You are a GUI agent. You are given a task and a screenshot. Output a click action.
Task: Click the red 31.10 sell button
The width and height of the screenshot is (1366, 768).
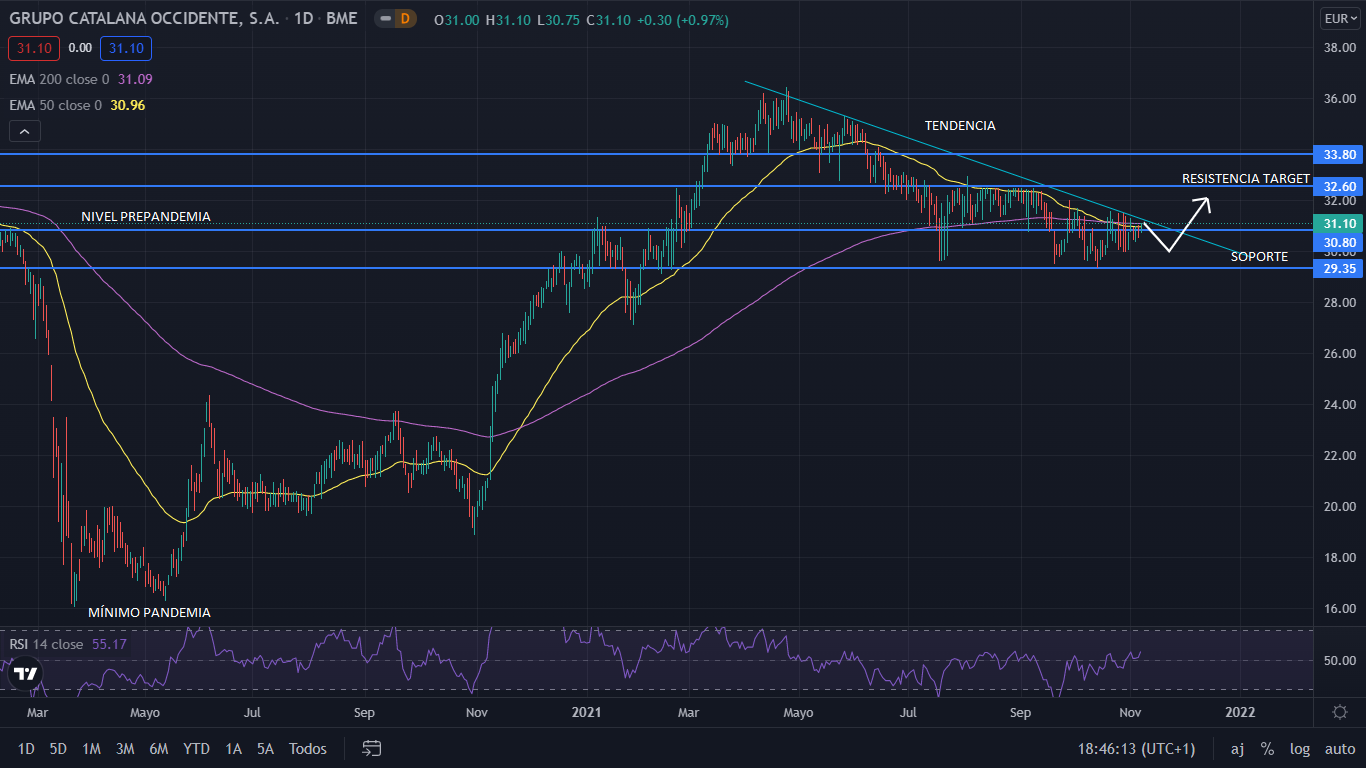(x=35, y=48)
